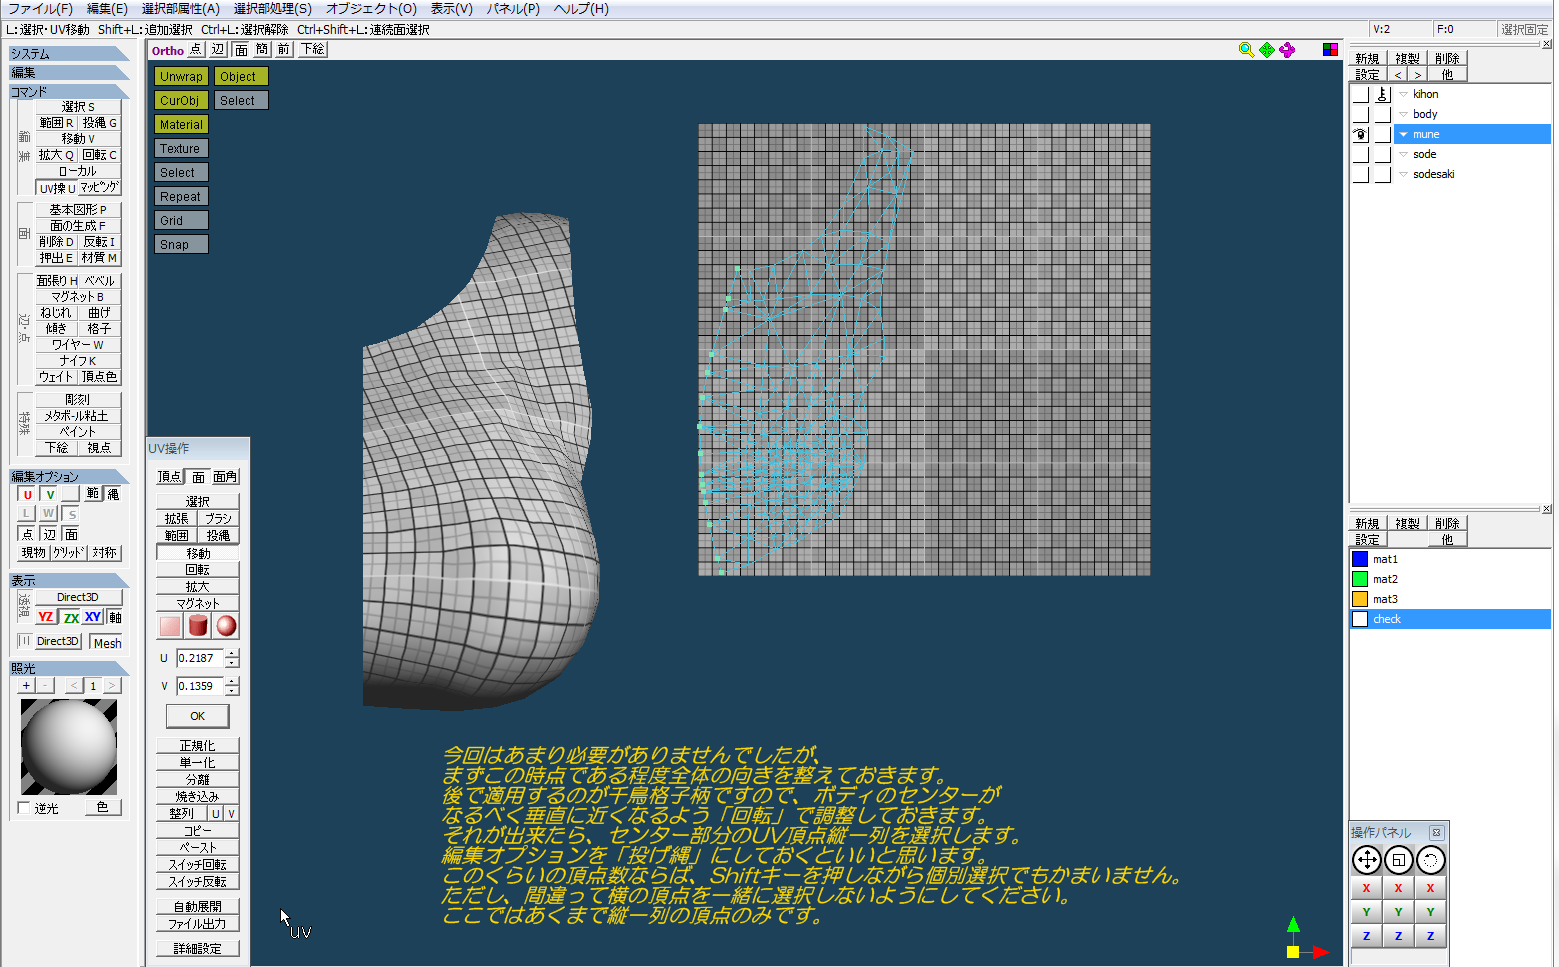Click 自動展開 in the UV操作 panel

(x=197, y=907)
